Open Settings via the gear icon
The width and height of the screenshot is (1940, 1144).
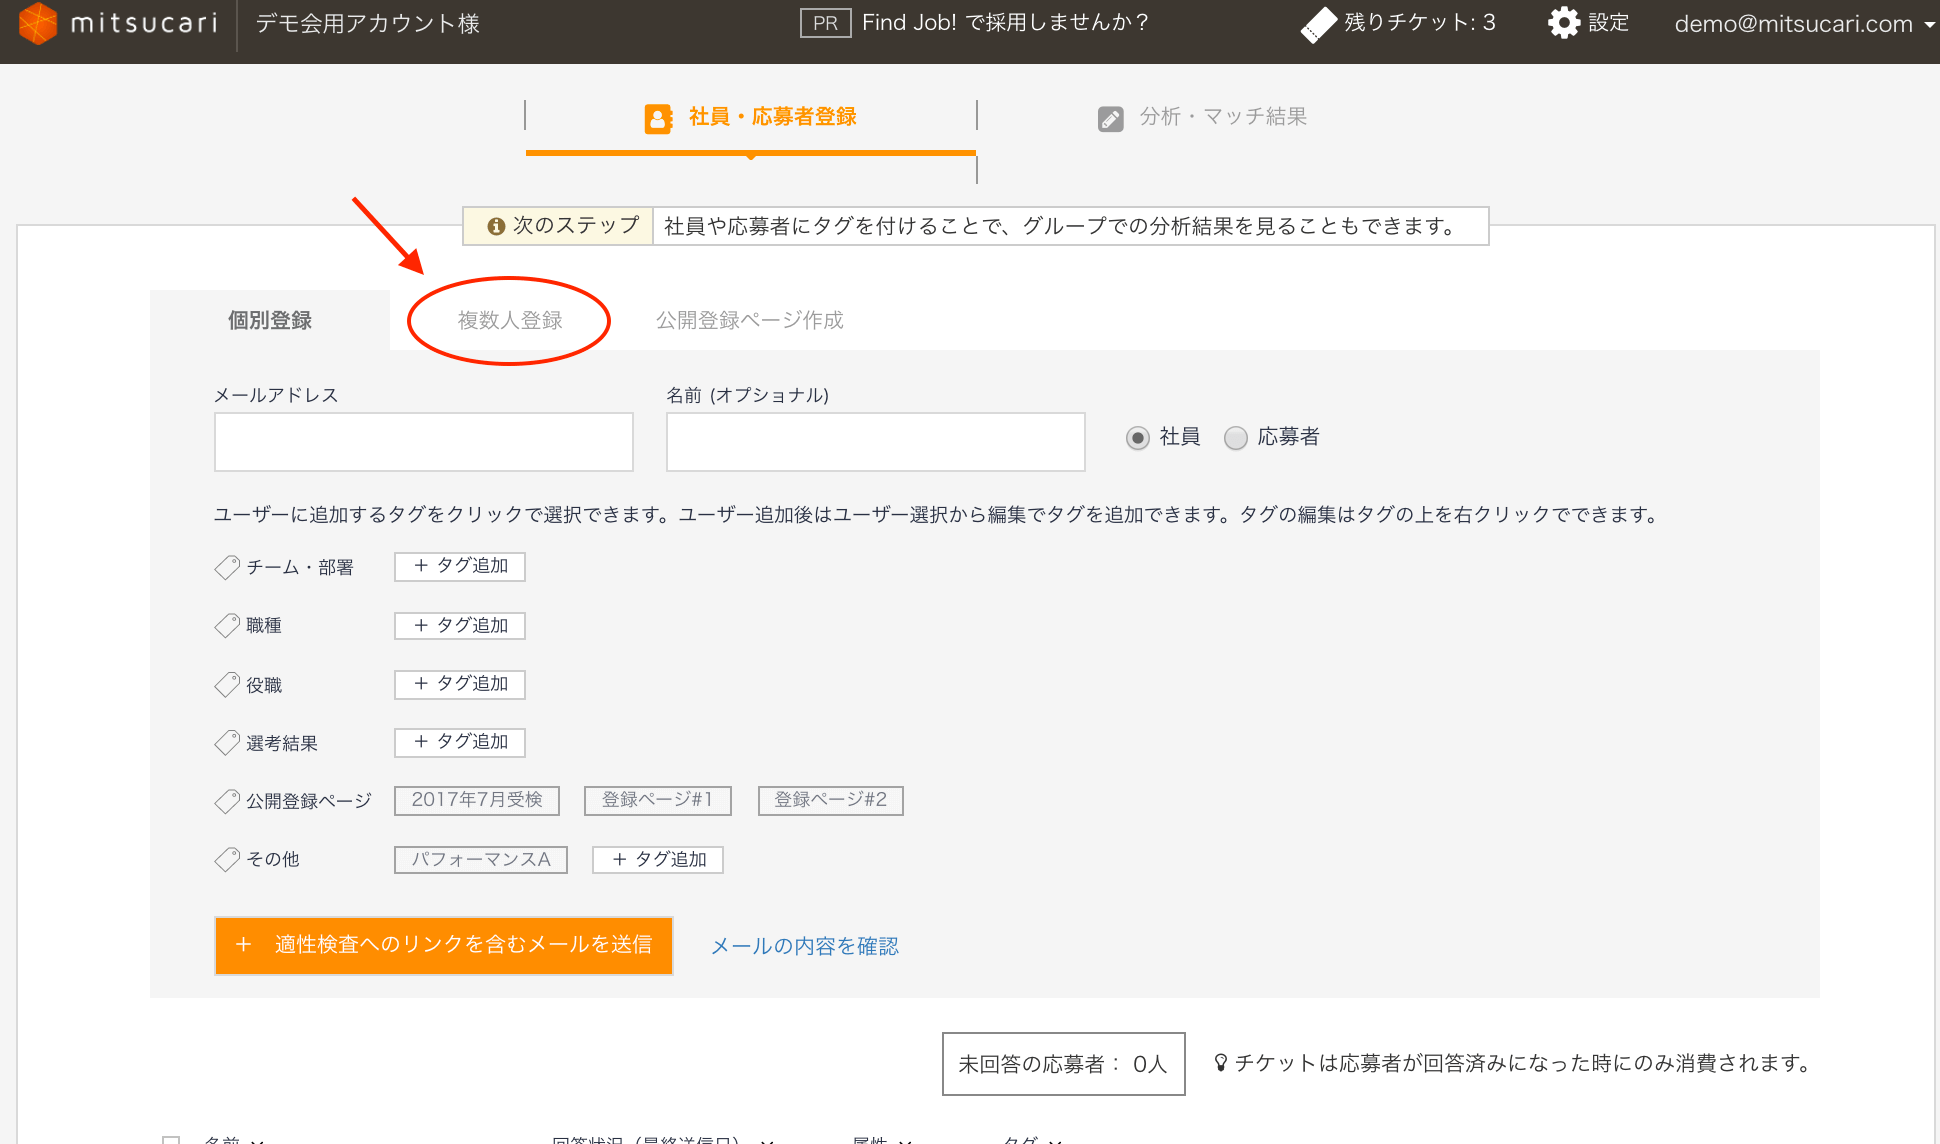point(1563,22)
